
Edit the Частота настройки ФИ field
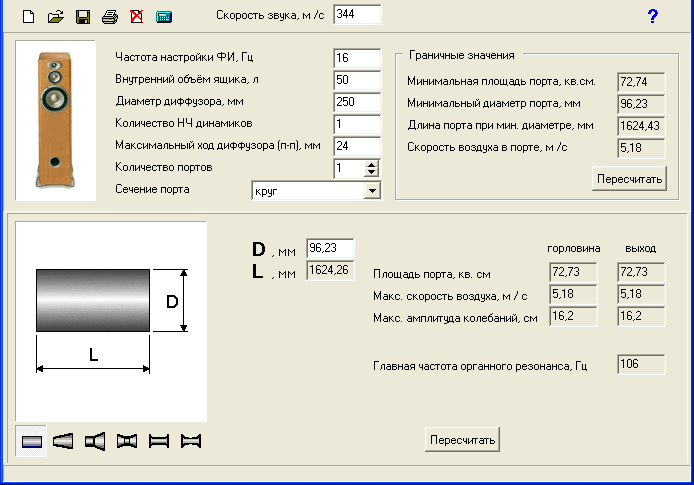[357, 58]
